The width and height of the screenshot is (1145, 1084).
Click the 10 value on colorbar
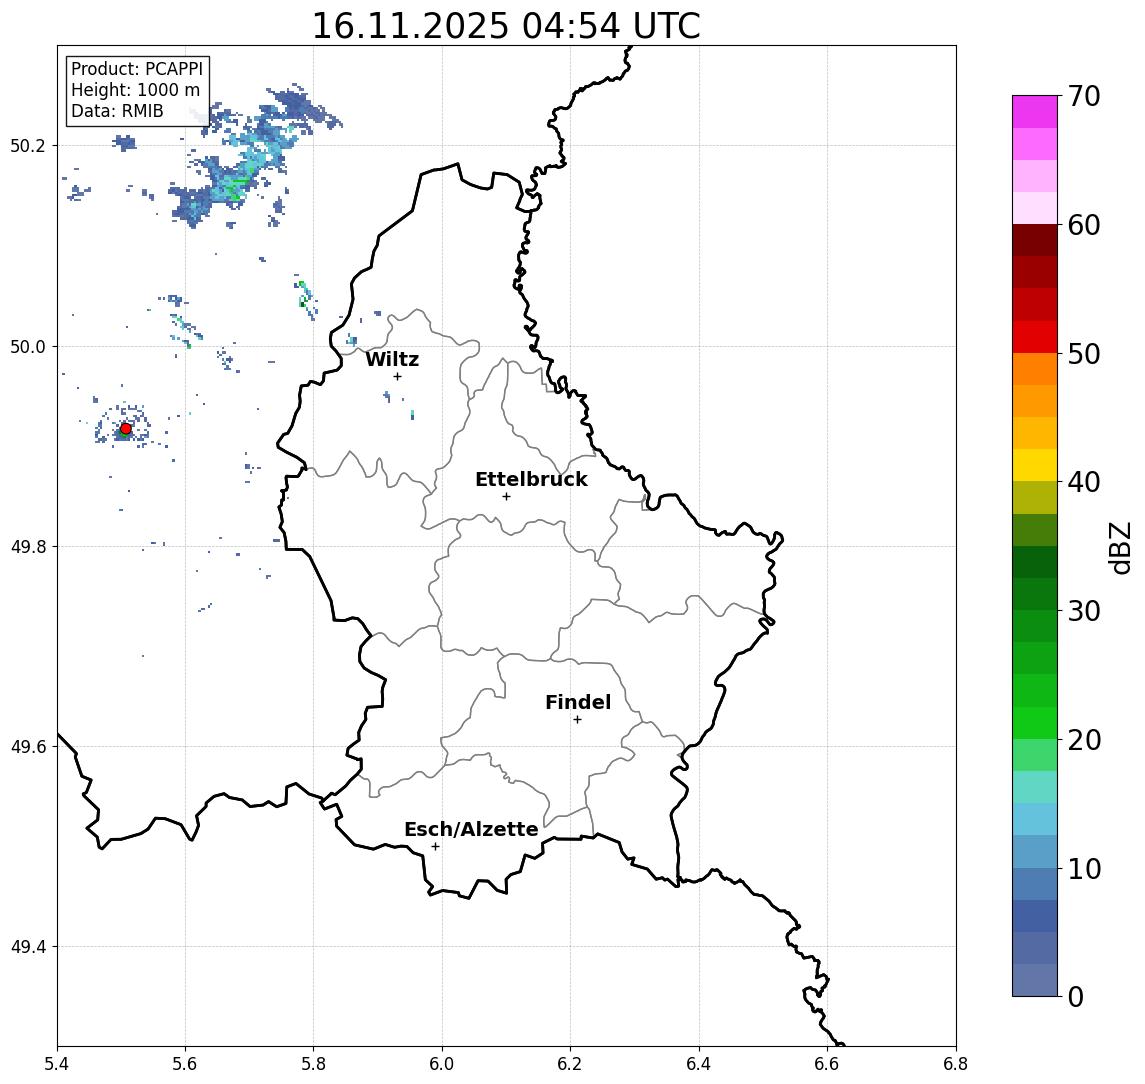point(1083,869)
